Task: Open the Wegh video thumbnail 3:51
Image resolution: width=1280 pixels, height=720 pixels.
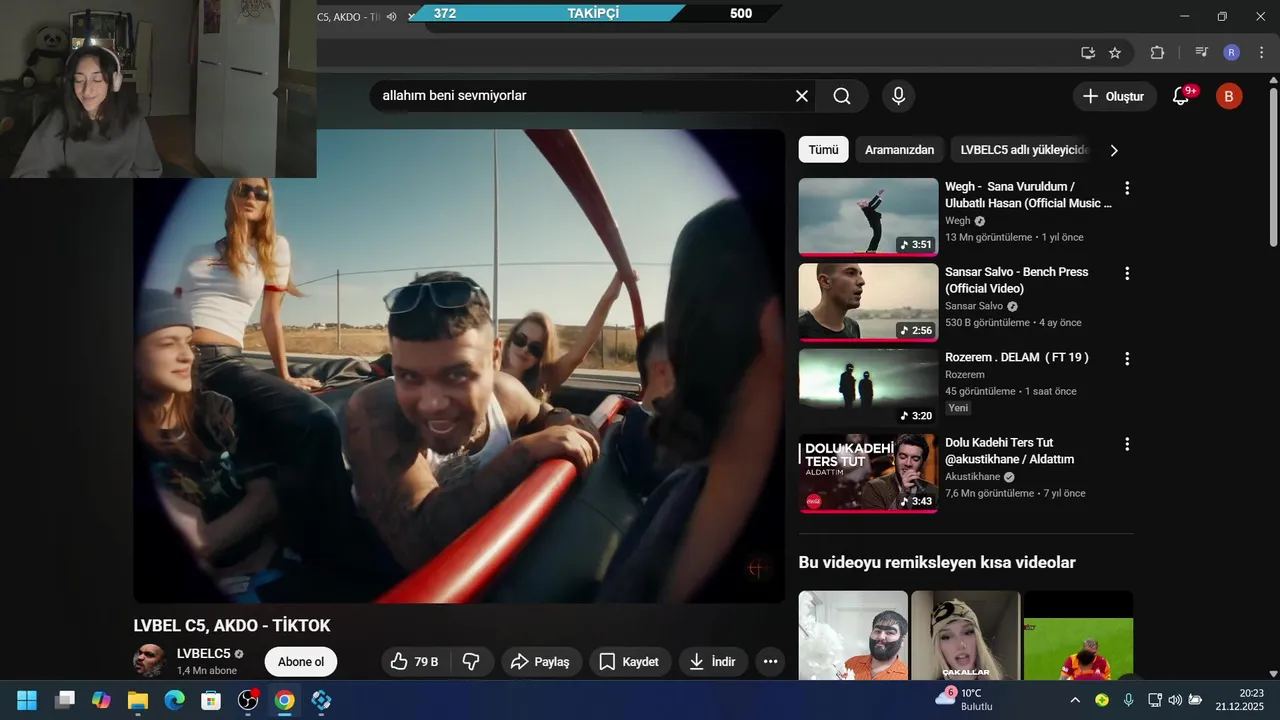Action: click(x=868, y=217)
